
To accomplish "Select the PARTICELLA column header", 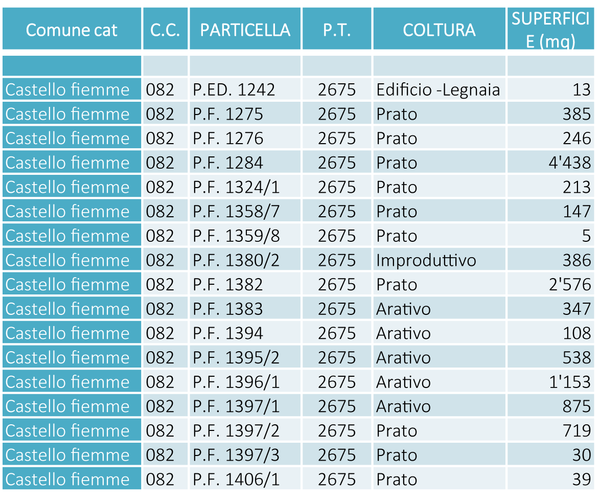I will pos(245,29).
